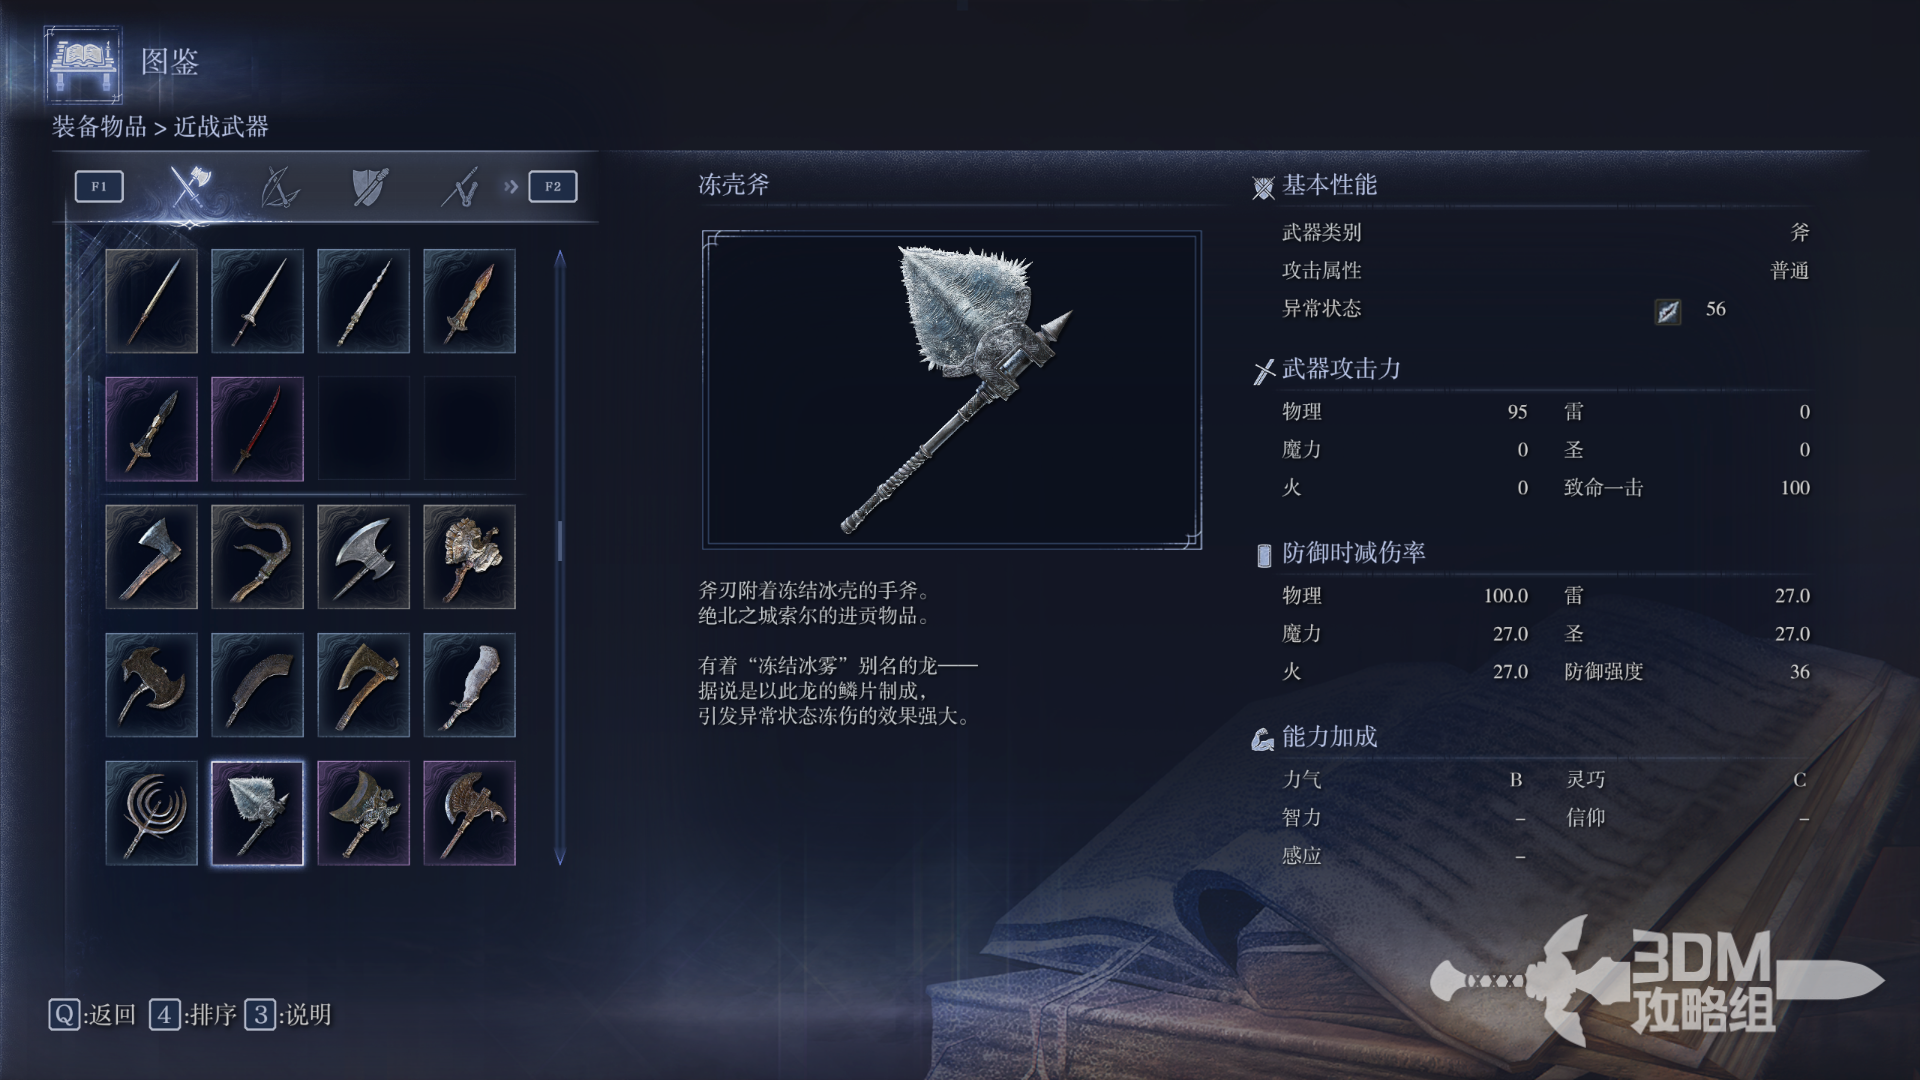Screen dimensions: 1920x1080
Task: Switch to the bow ranged weapons tab
Action: (279, 186)
